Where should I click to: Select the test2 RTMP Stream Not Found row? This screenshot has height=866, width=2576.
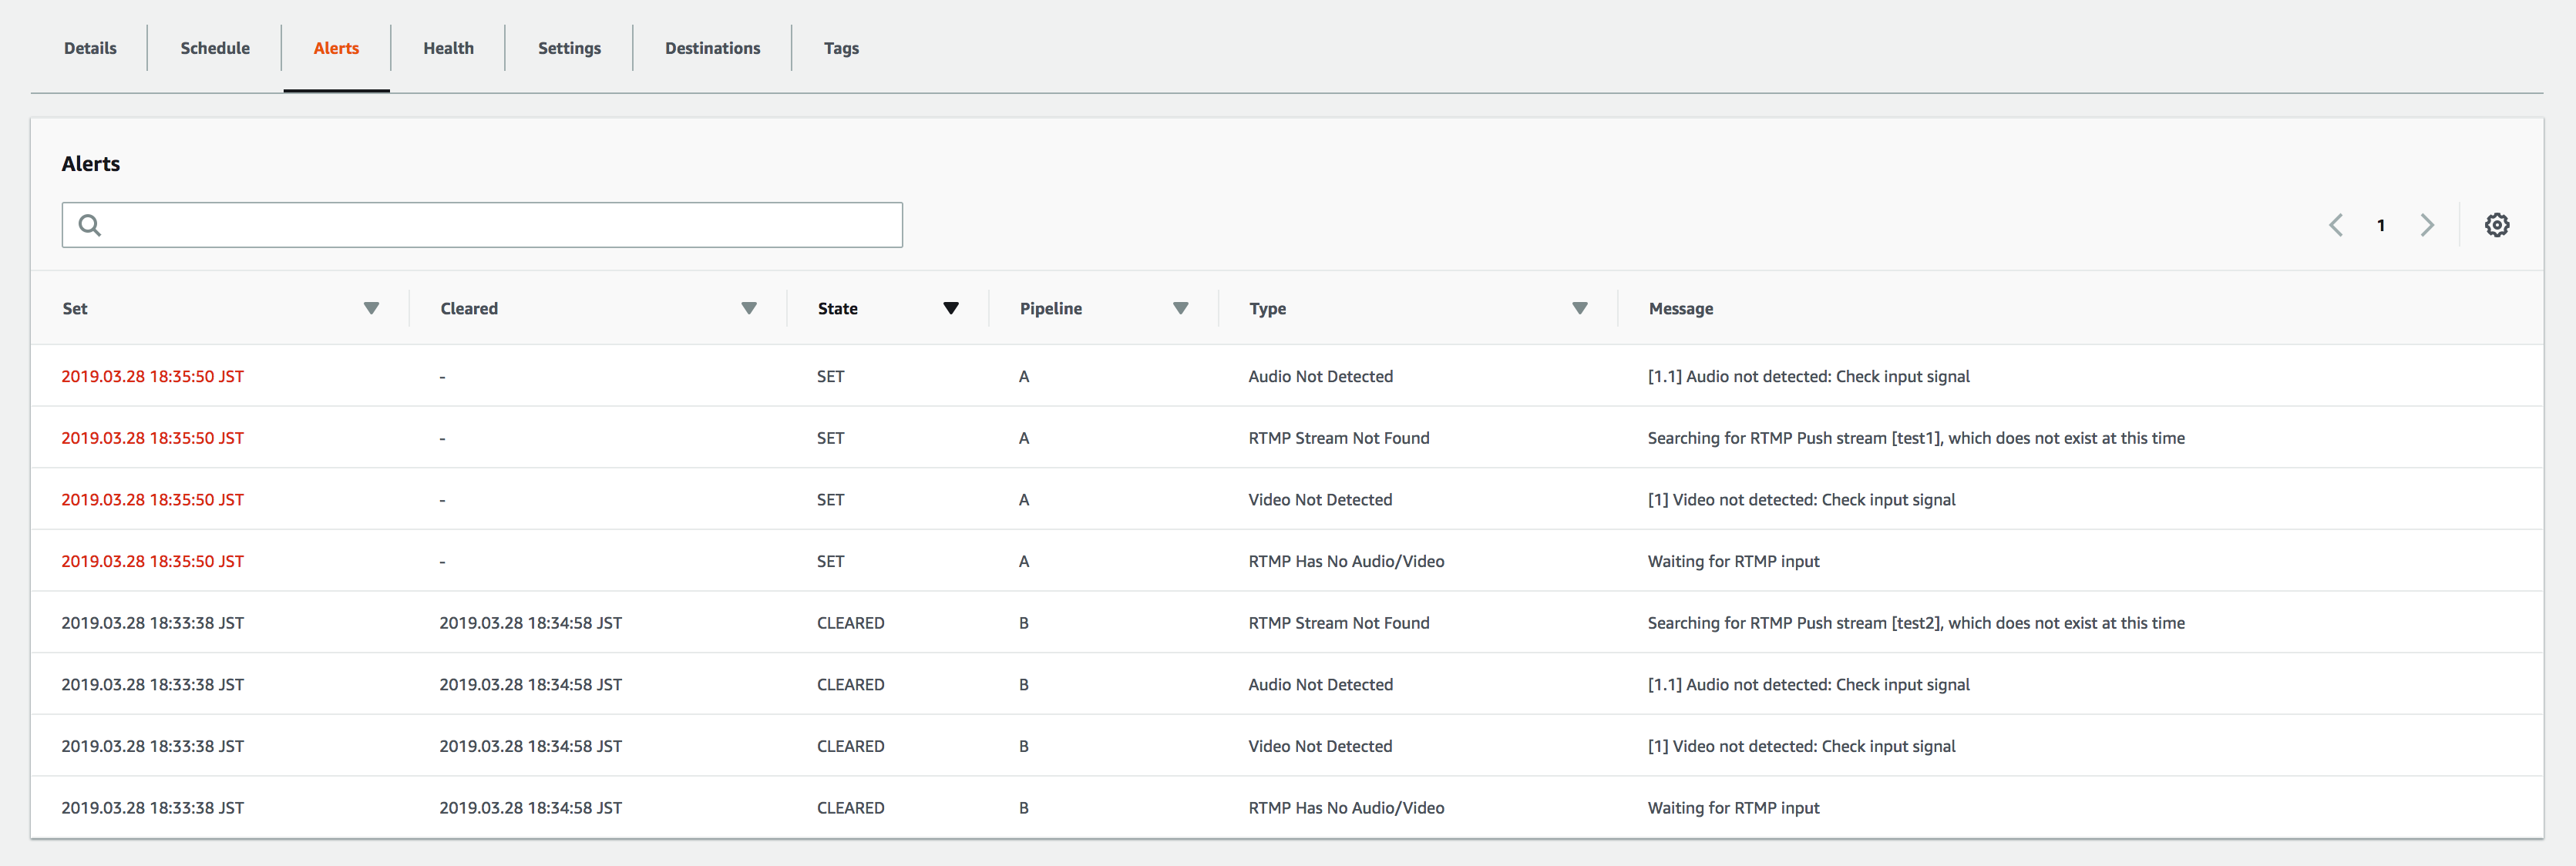click(1338, 623)
